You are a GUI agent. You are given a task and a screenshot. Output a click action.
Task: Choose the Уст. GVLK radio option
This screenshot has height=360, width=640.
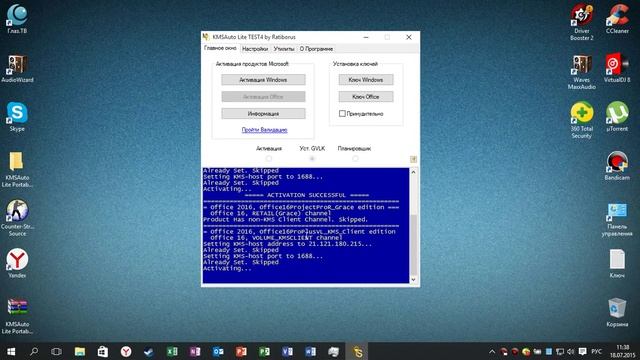pyautogui.click(x=312, y=158)
